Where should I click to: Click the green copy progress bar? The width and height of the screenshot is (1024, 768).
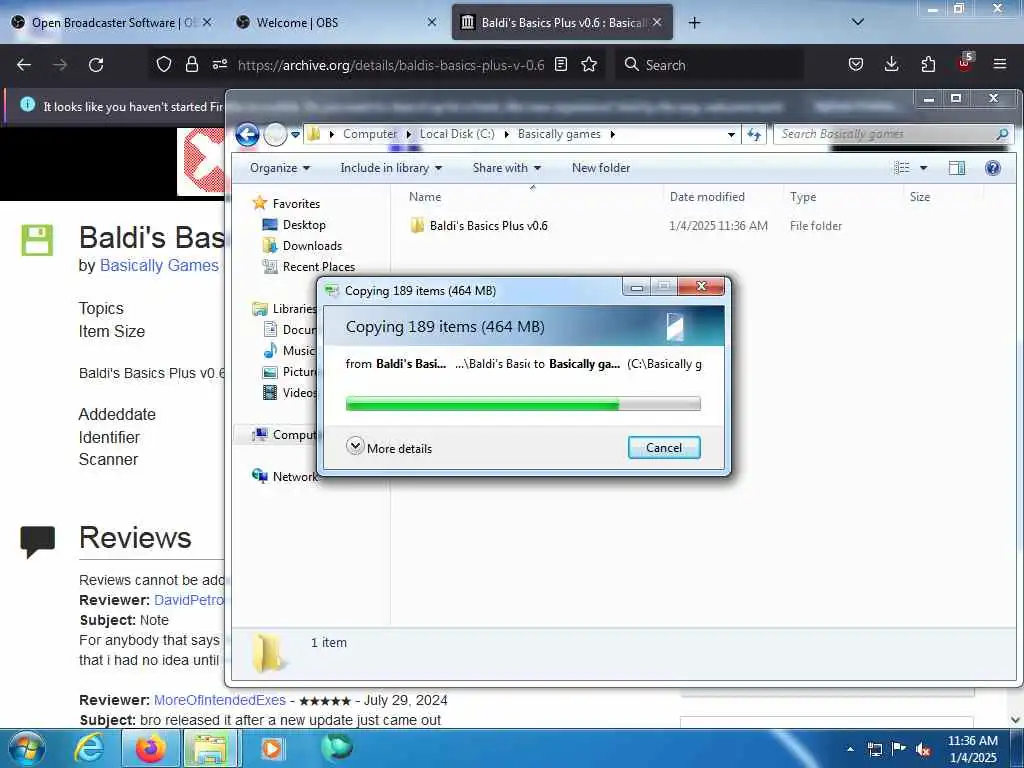click(522, 404)
